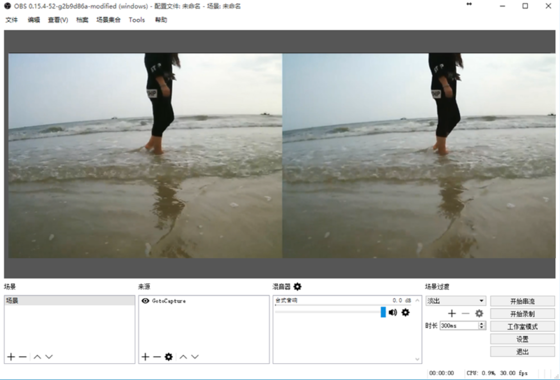The image size is (560, 380).
Task: Remove the selected source with minus icon
Action: click(x=157, y=356)
